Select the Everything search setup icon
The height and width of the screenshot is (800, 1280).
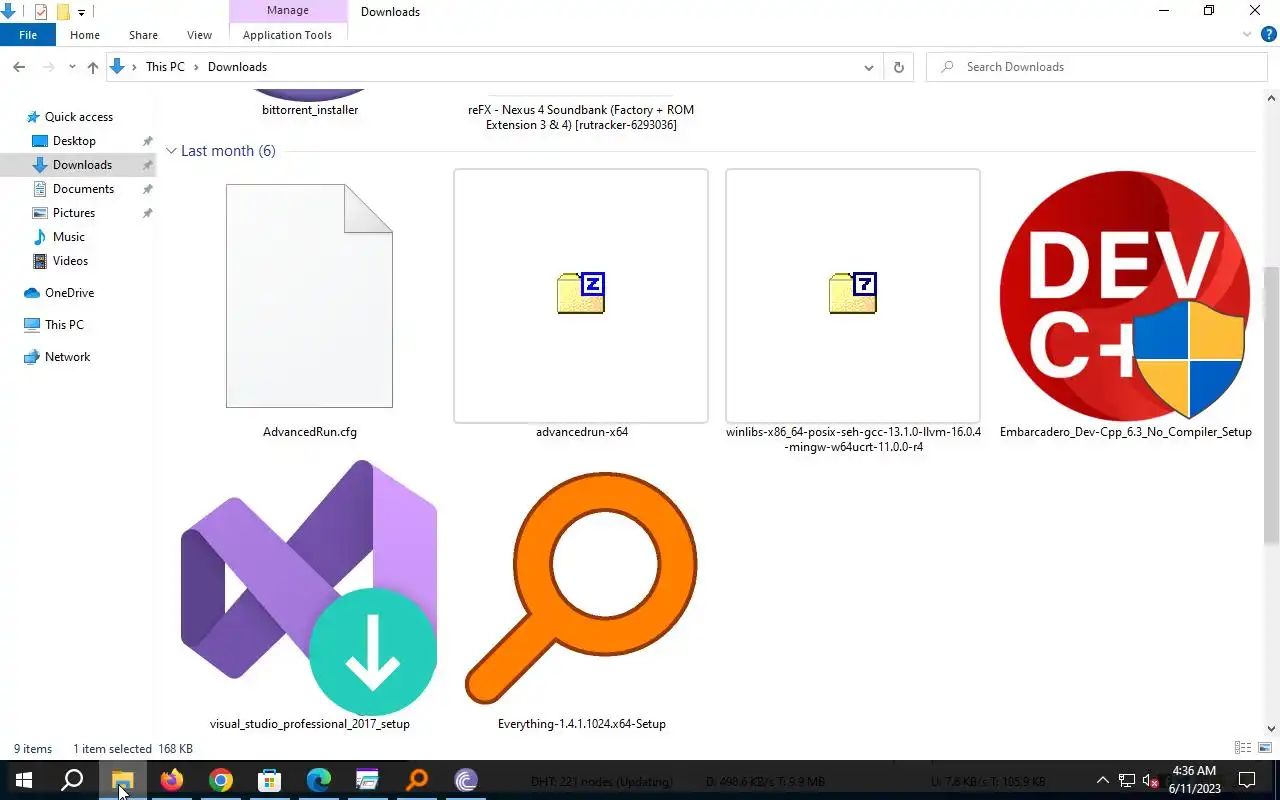581,588
